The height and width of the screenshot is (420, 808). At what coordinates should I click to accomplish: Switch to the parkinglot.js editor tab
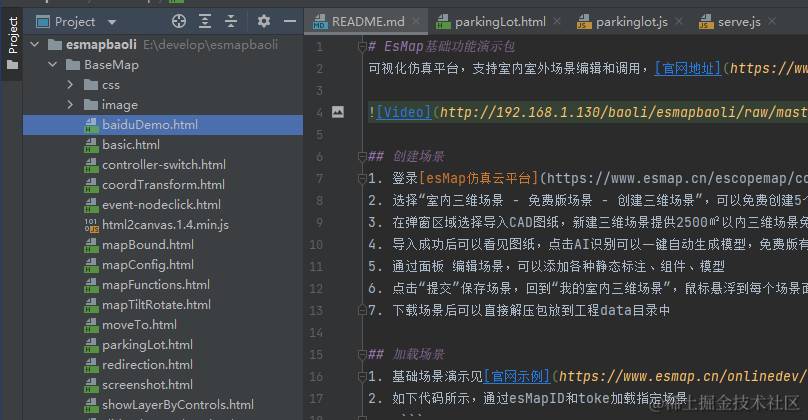(x=632, y=22)
